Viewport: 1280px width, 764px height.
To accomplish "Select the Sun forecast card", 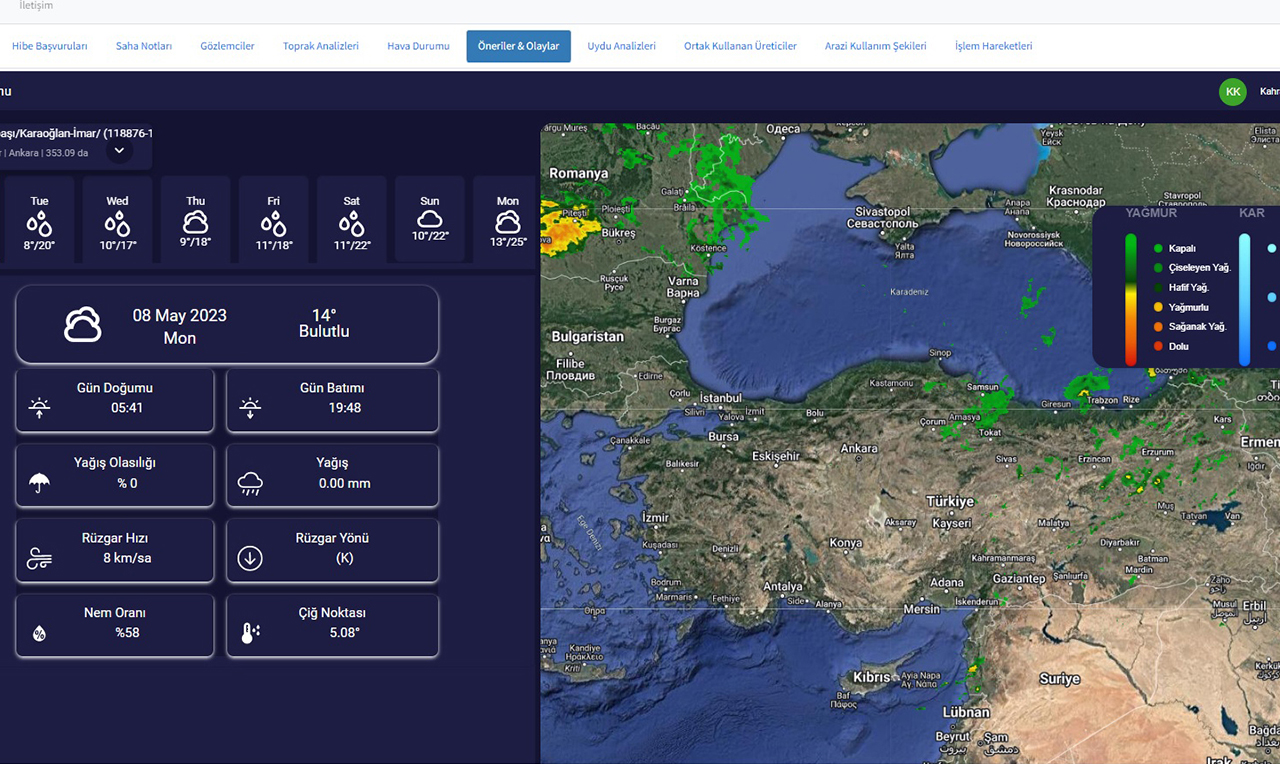I will pyautogui.click(x=429, y=220).
